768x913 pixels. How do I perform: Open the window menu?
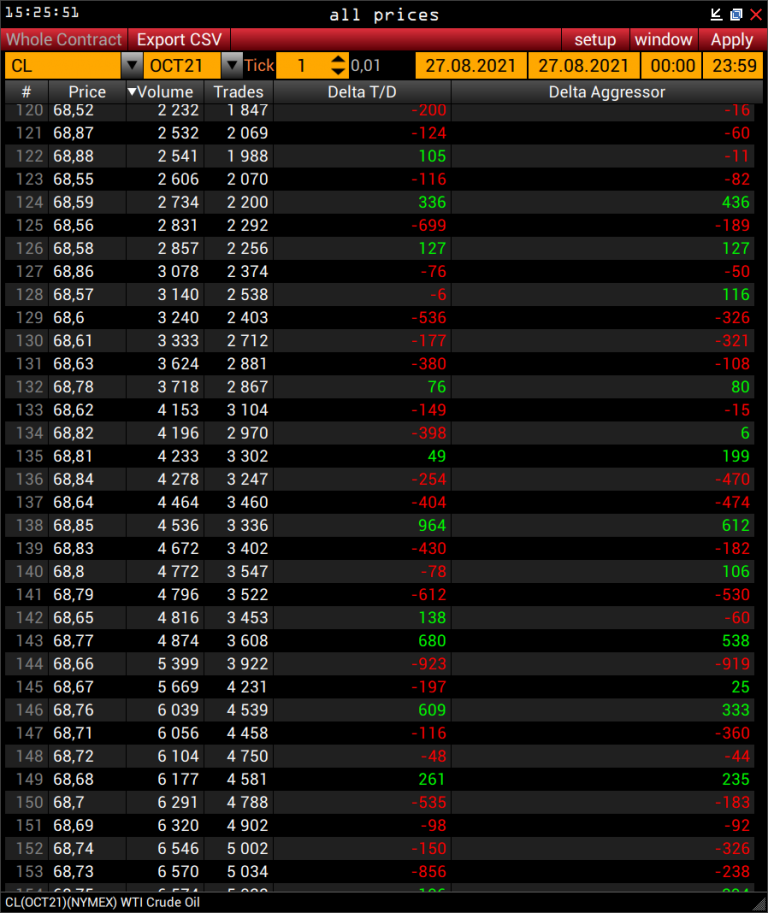click(663, 40)
